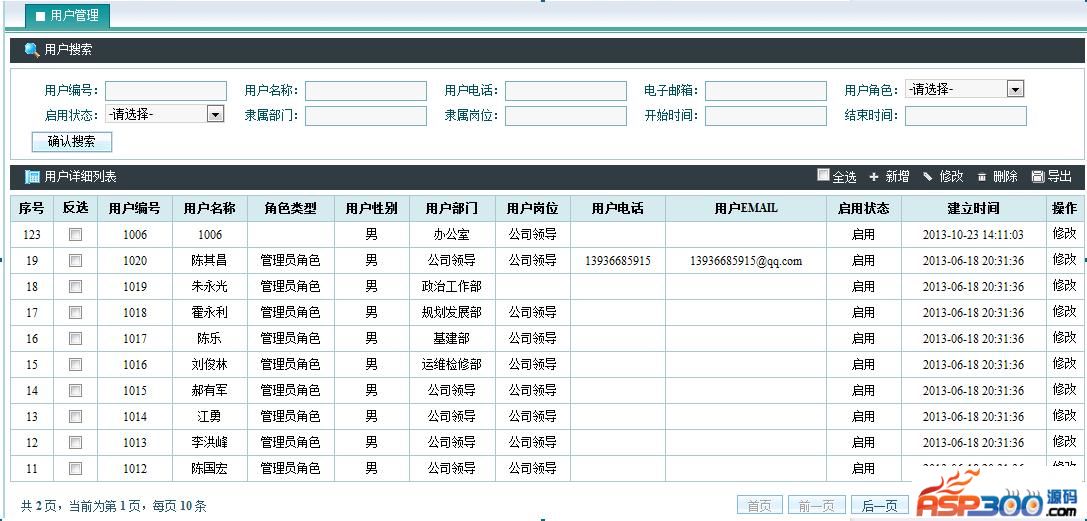Toggle the 全选 select-all checkbox
Screen dimensions: 1087x521
[x=823, y=175]
